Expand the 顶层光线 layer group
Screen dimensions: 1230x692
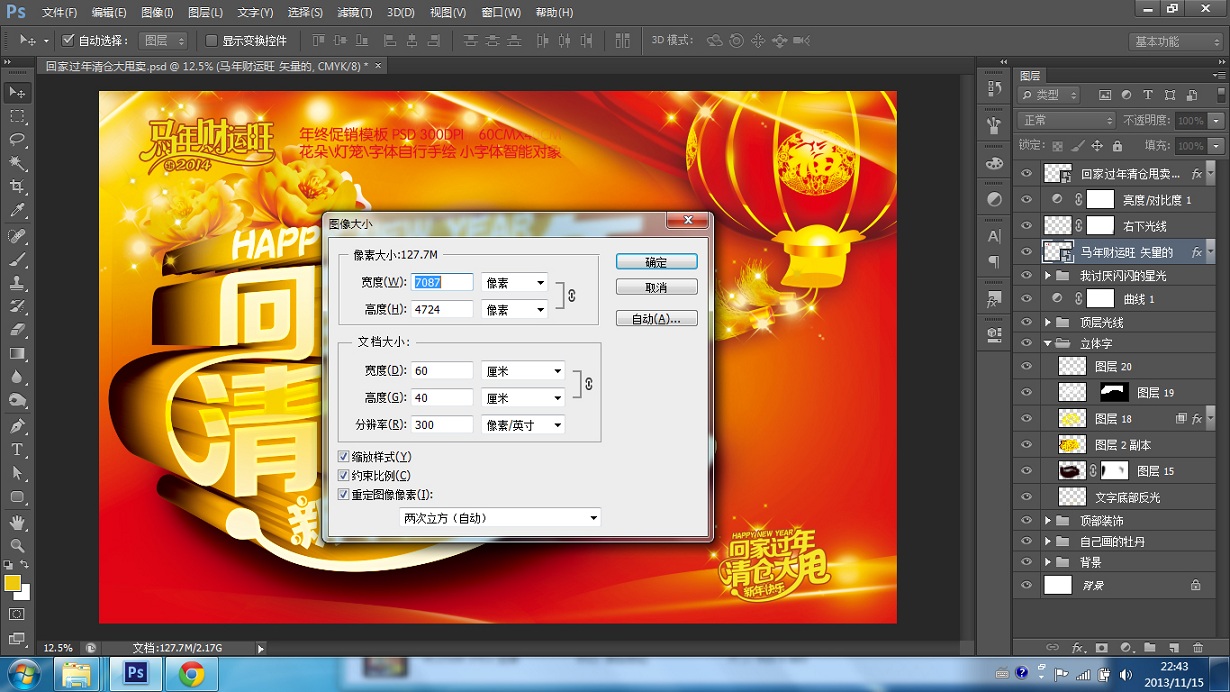click(1048, 323)
